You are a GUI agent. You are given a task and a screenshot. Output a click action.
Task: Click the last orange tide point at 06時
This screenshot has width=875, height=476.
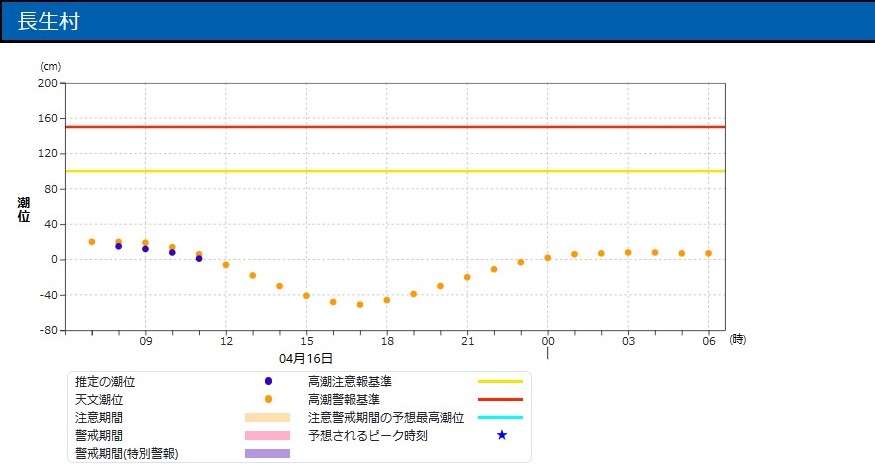tap(708, 253)
